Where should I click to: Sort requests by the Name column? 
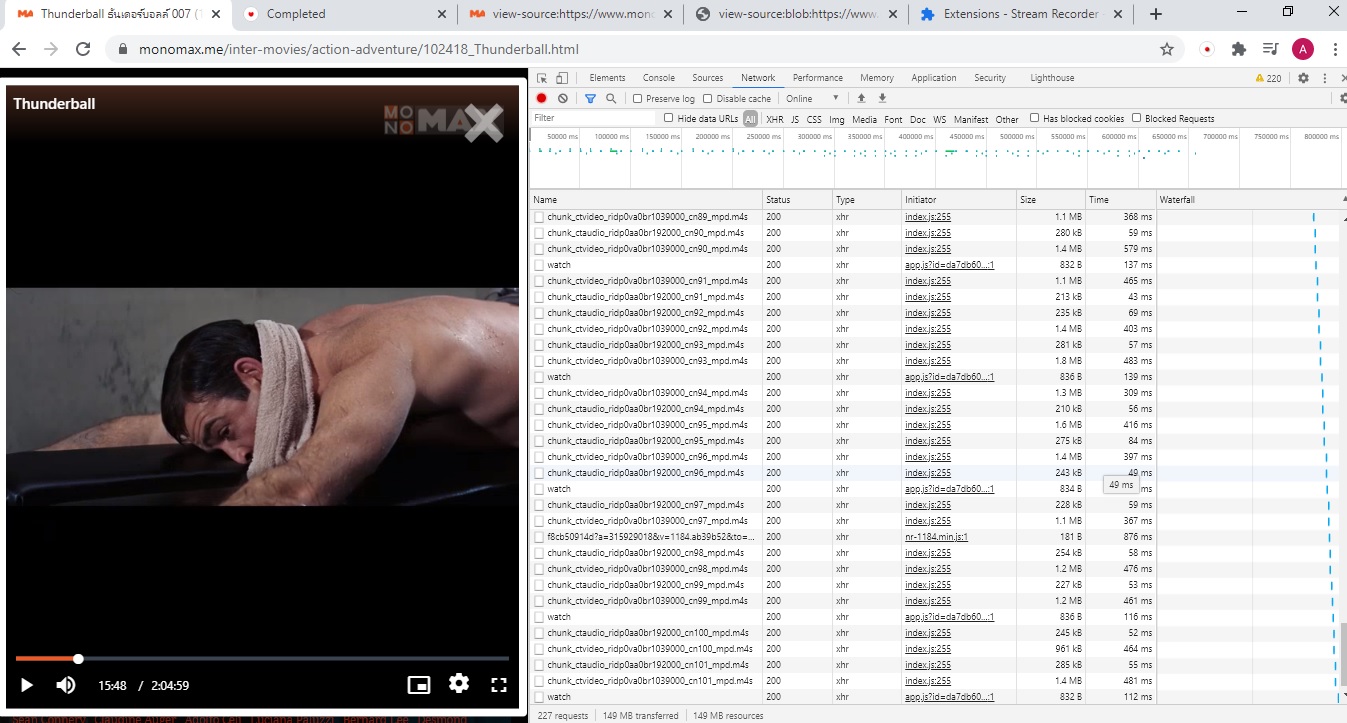[646, 200]
